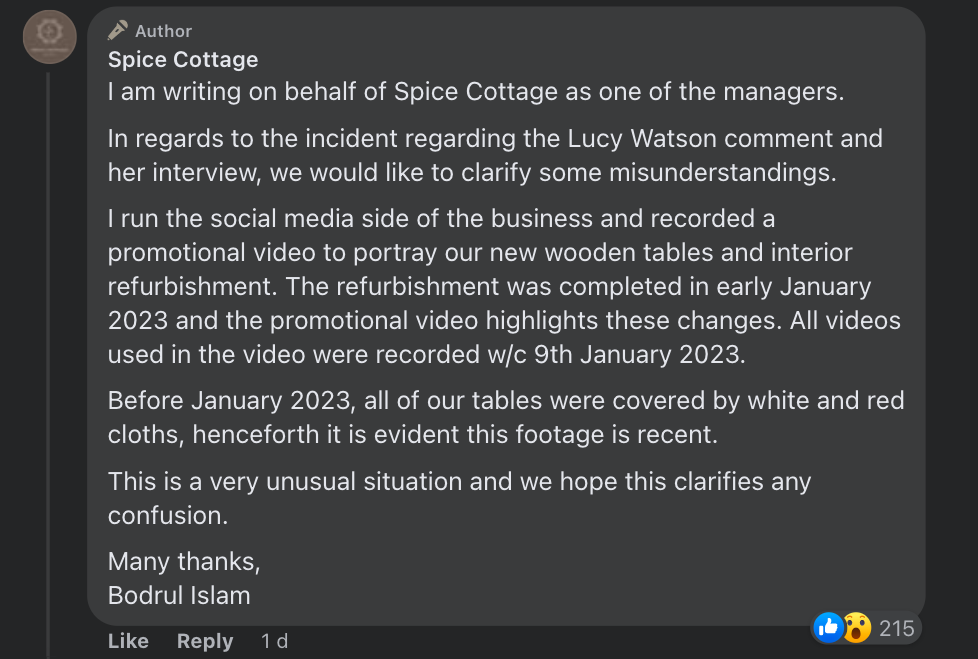Click the 'Before January 2023' paragraph

tap(506, 417)
